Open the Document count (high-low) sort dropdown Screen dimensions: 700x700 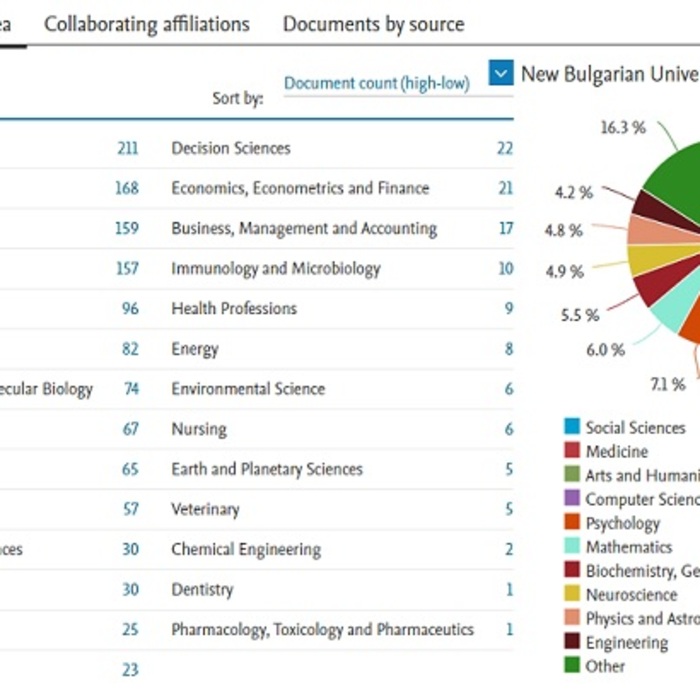(376, 84)
